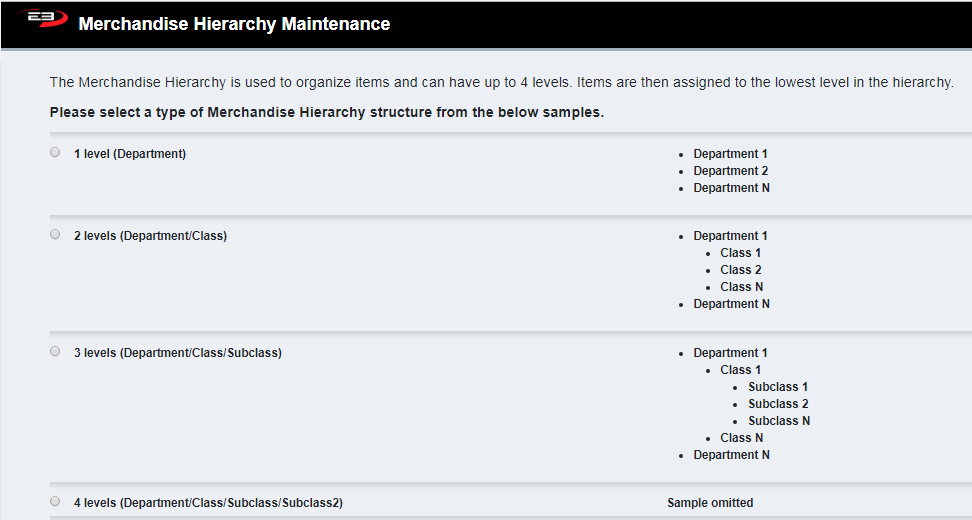
Task: Click "Department N" in the 1-level sample
Action: [731, 188]
